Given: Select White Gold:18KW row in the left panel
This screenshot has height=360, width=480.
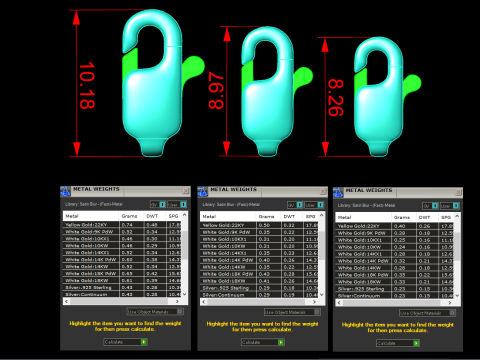Looking at the screenshot, I should pos(122,280).
